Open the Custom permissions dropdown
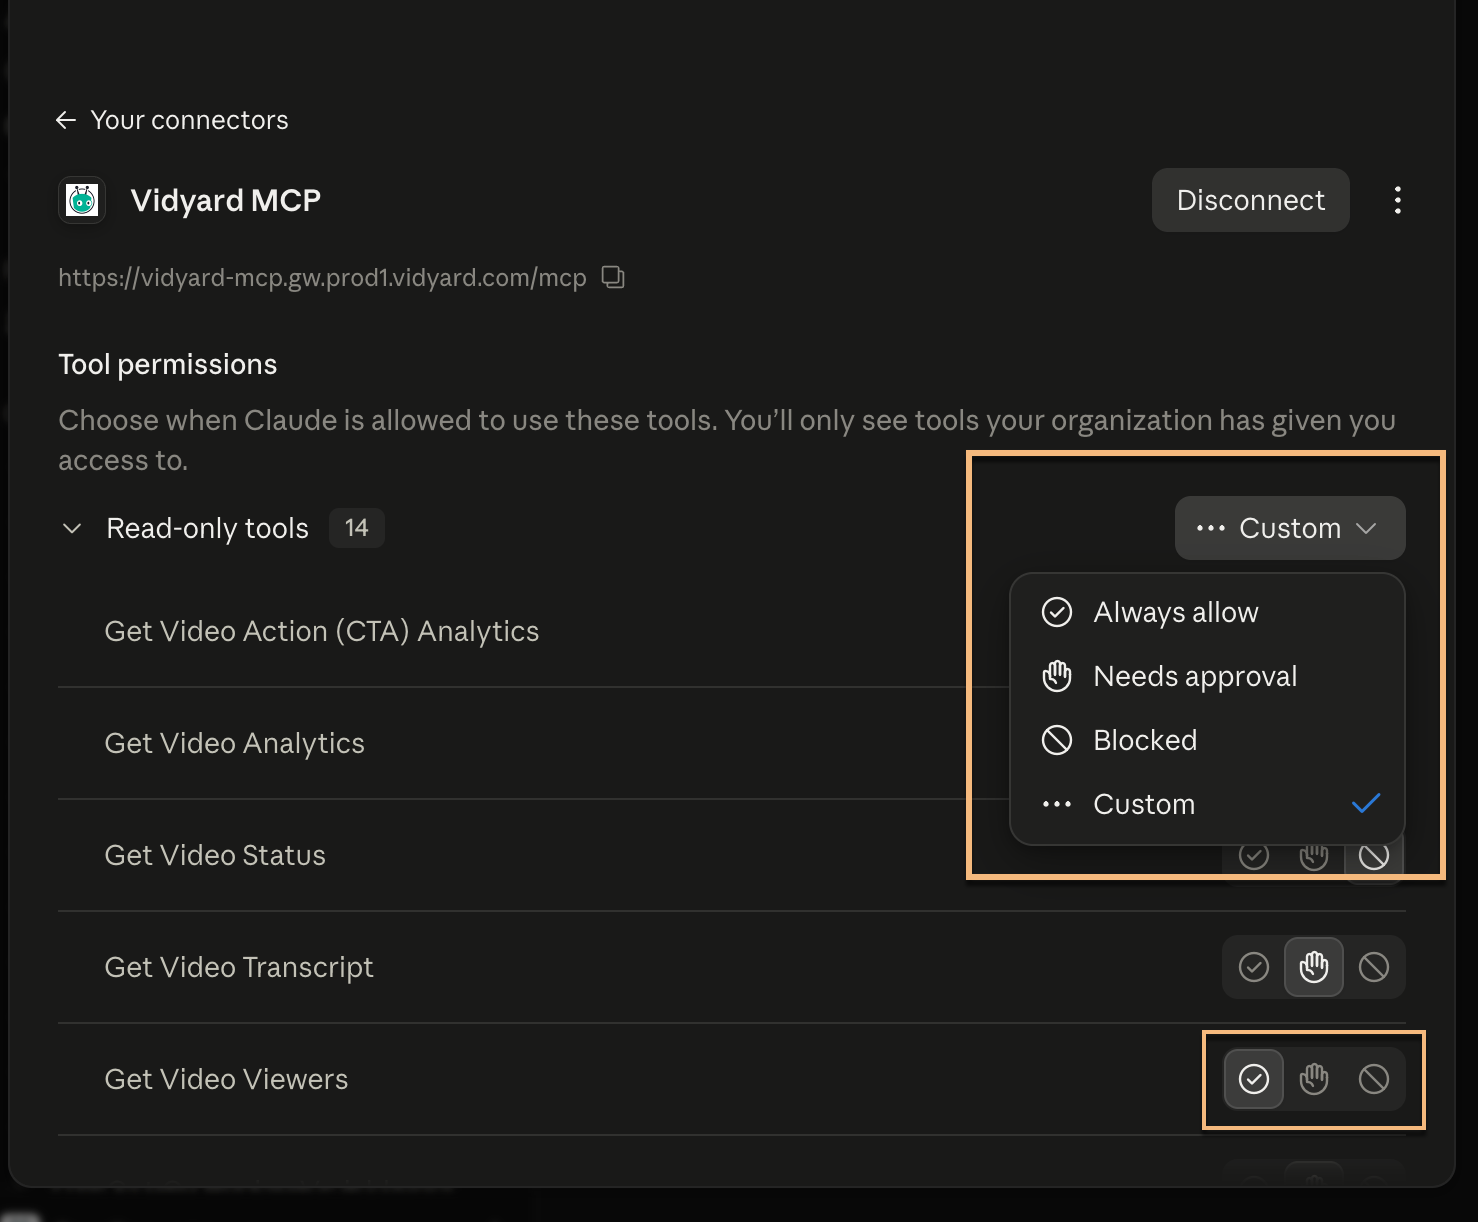 1290,528
